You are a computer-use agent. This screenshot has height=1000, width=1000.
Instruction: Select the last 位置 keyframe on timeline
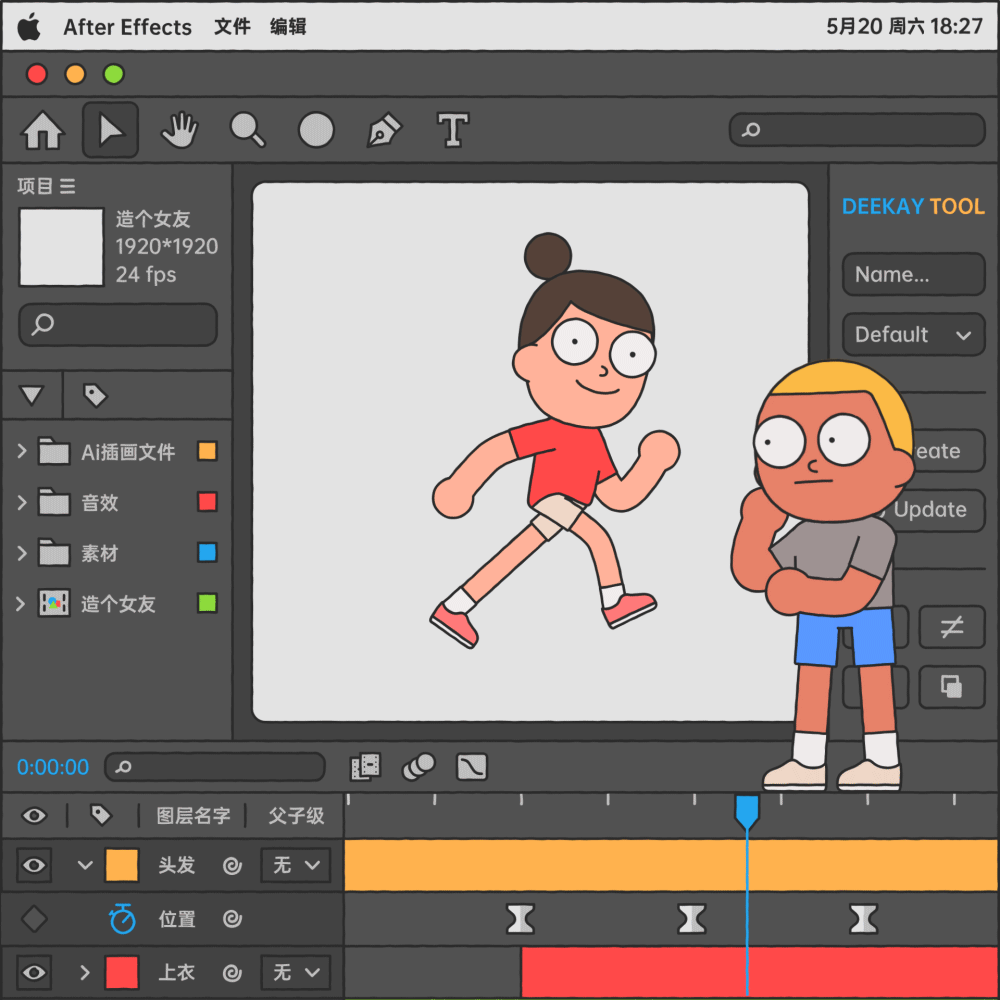click(x=864, y=919)
